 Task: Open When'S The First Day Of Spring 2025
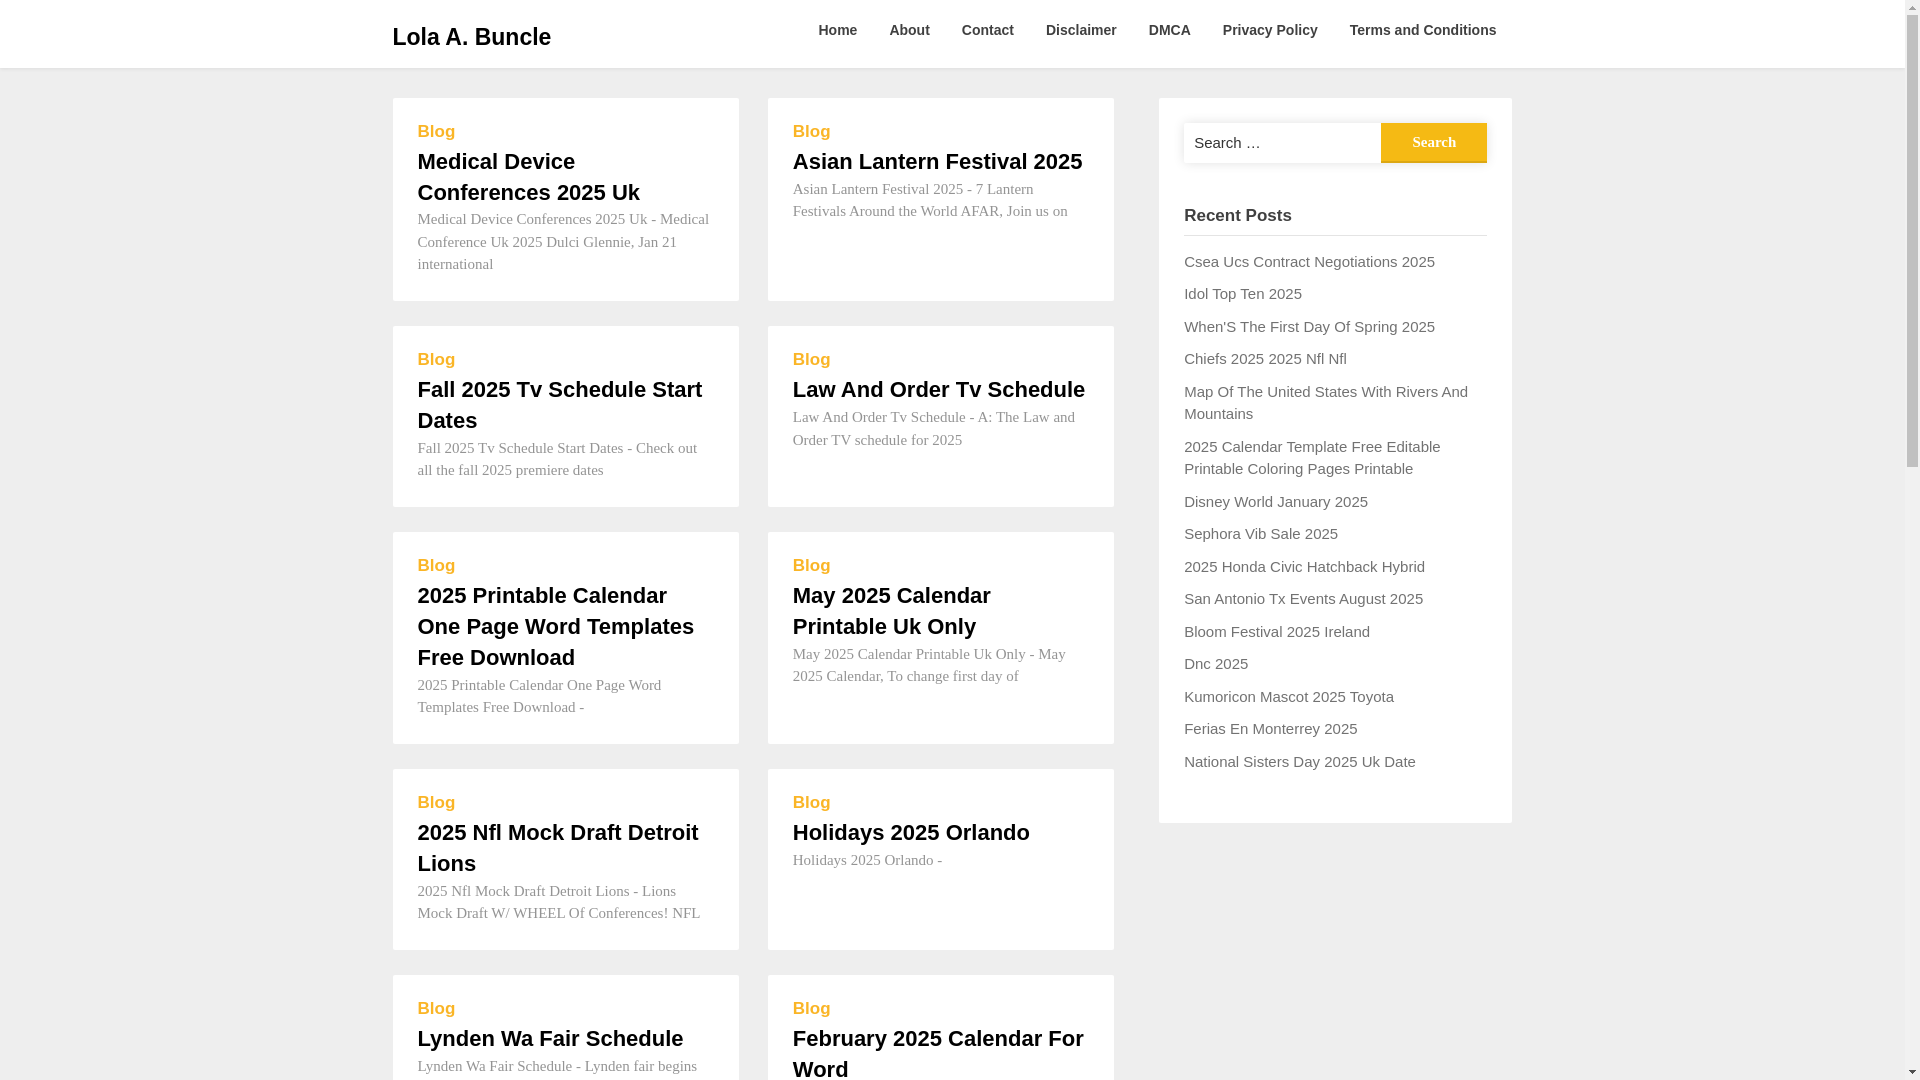(x=1309, y=327)
